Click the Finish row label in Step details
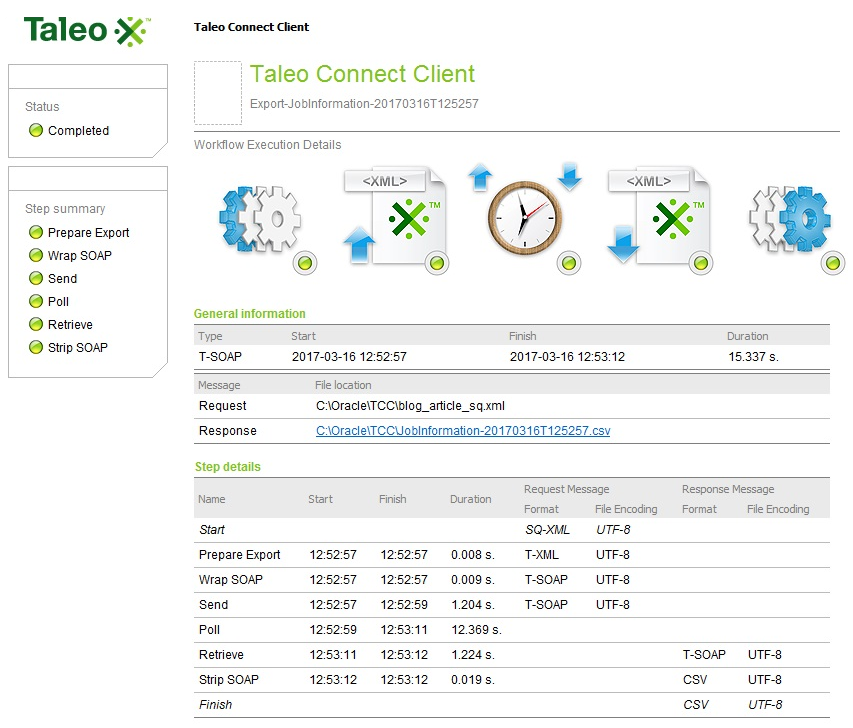 (215, 705)
